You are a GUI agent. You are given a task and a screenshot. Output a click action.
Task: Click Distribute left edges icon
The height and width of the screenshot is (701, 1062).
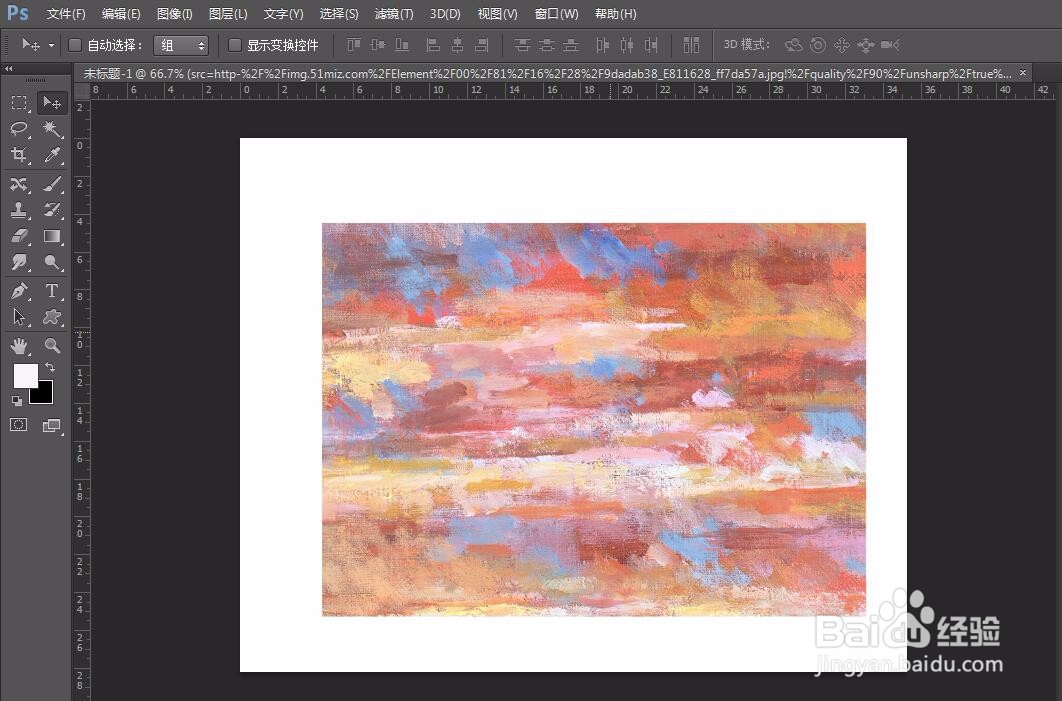click(603, 45)
